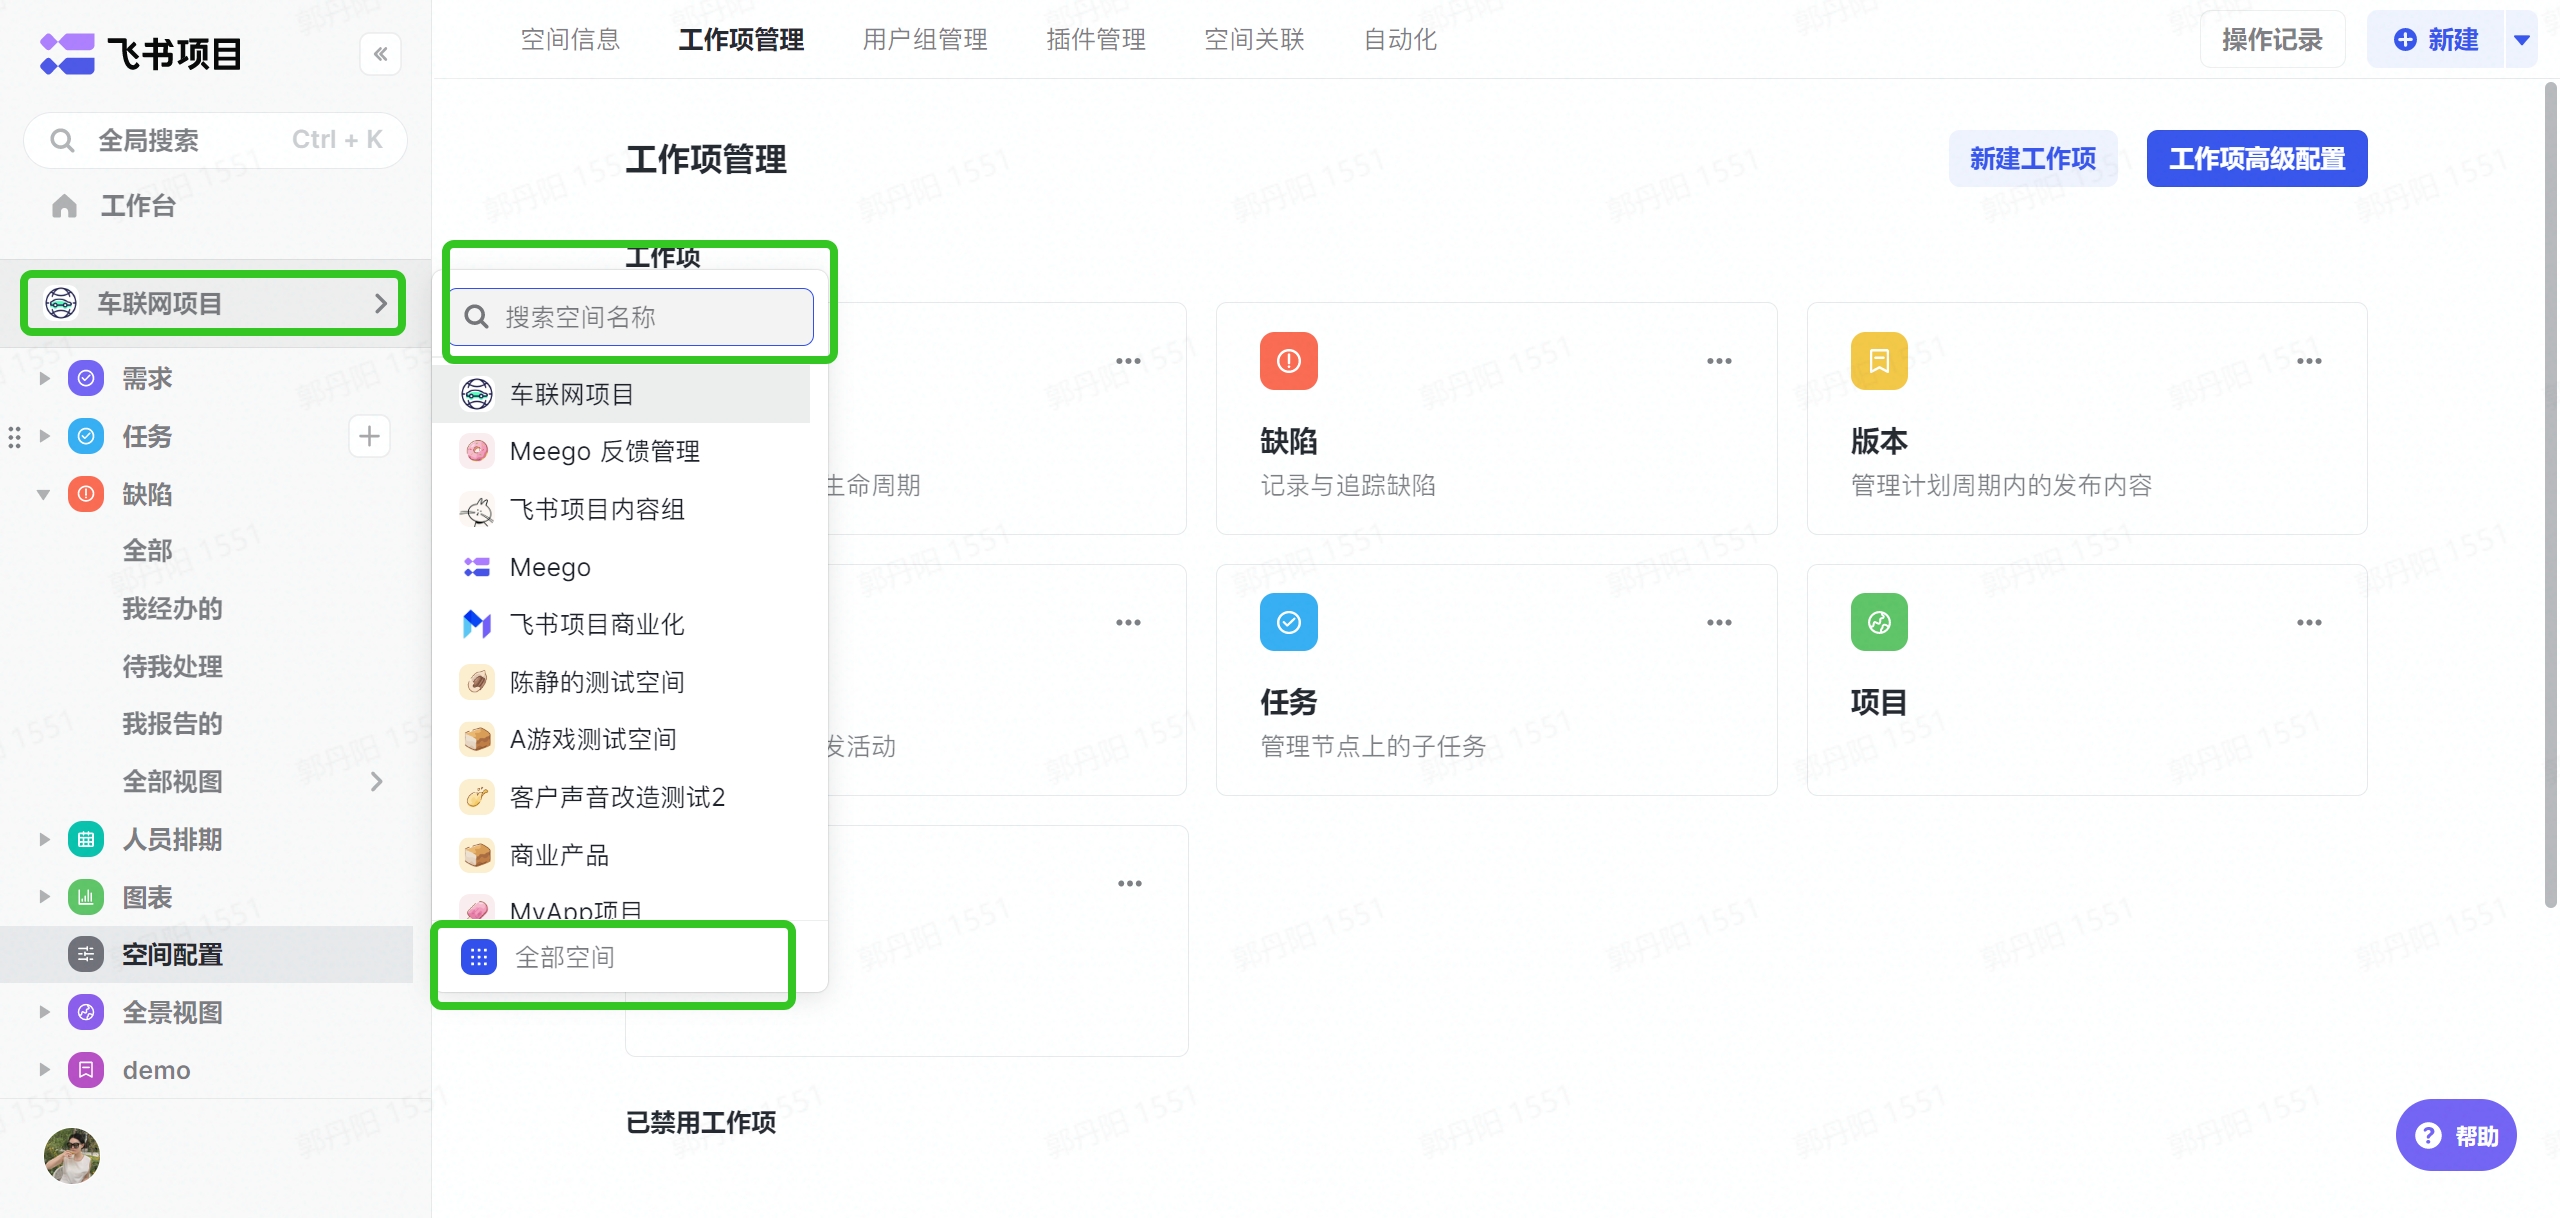
Task: Click the 搜索空间名称 search field
Action: tap(631, 317)
